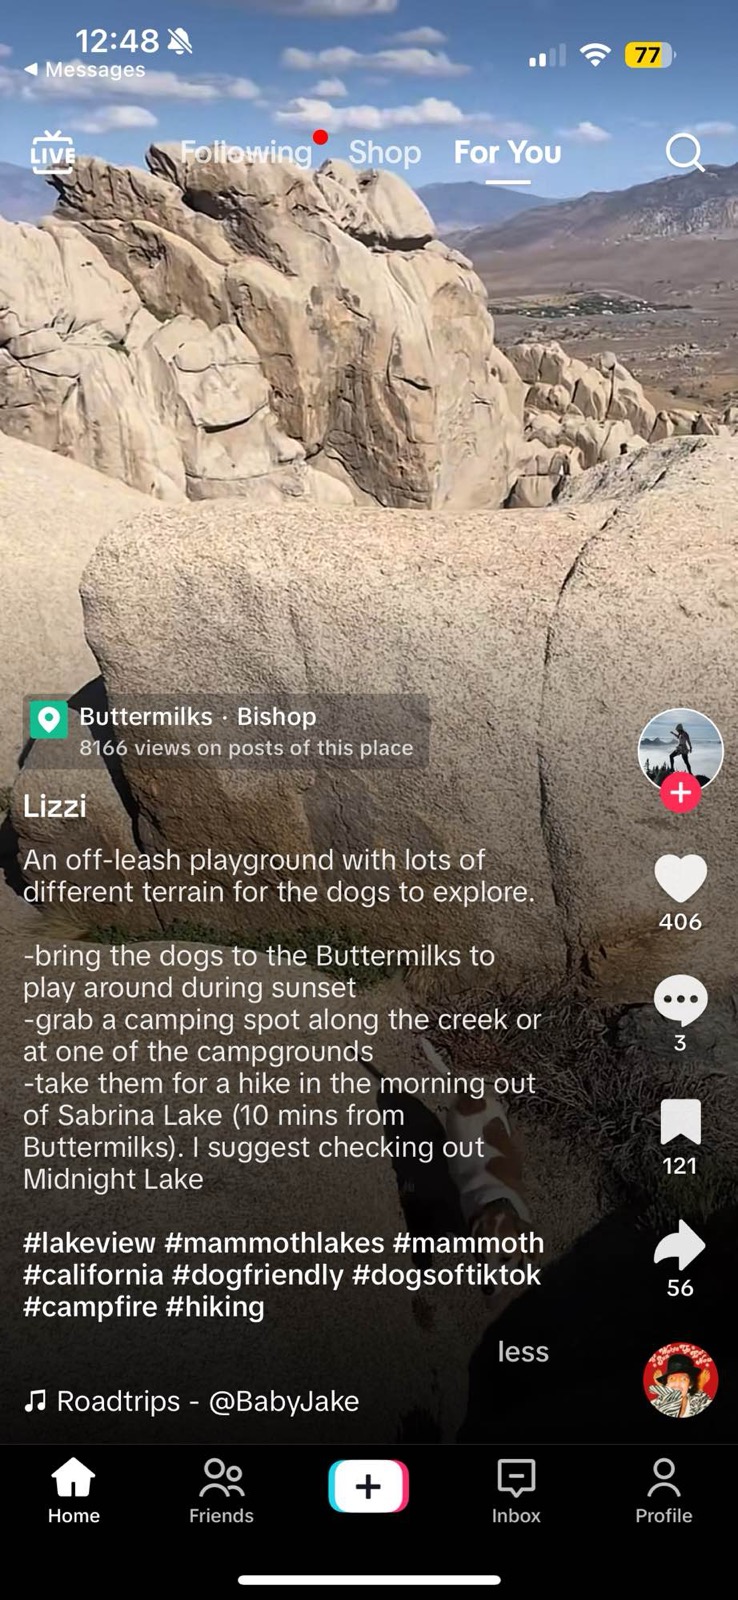Open creator's profile picture
Viewport: 738px width, 1600px height.
[680, 750]
